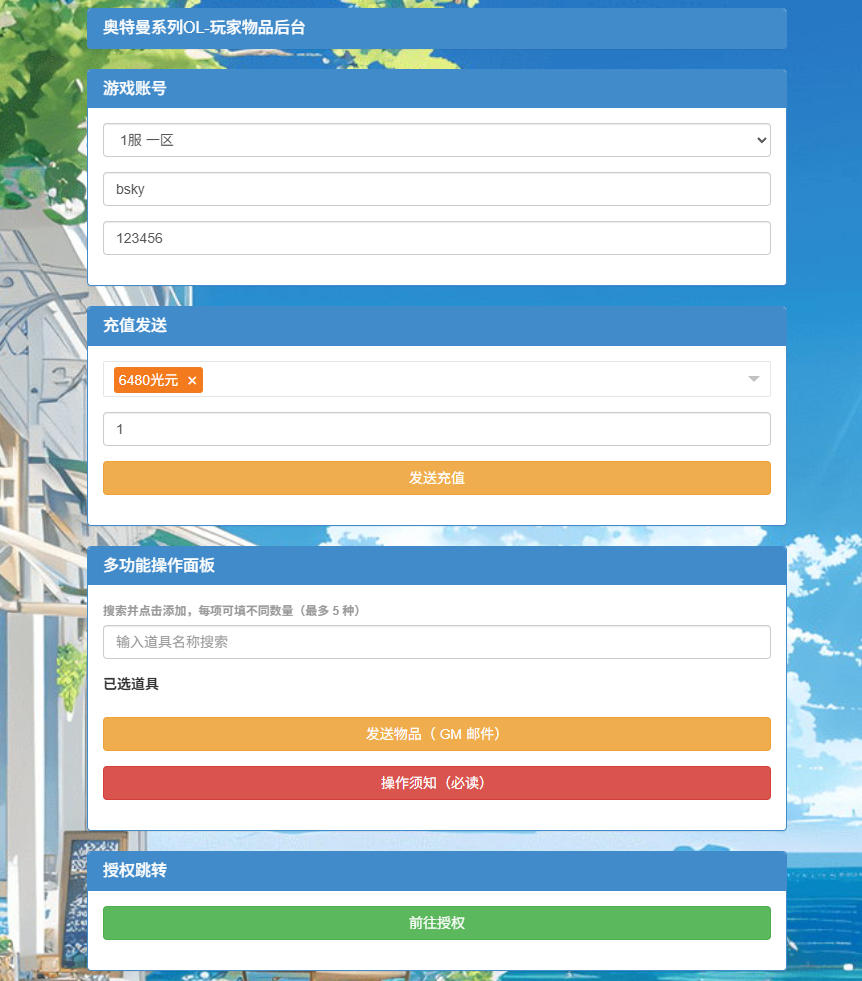Open the server dropdown showing 1服 一区
Image resolution: width=862 pixels, height=981 pixels.
437,140
